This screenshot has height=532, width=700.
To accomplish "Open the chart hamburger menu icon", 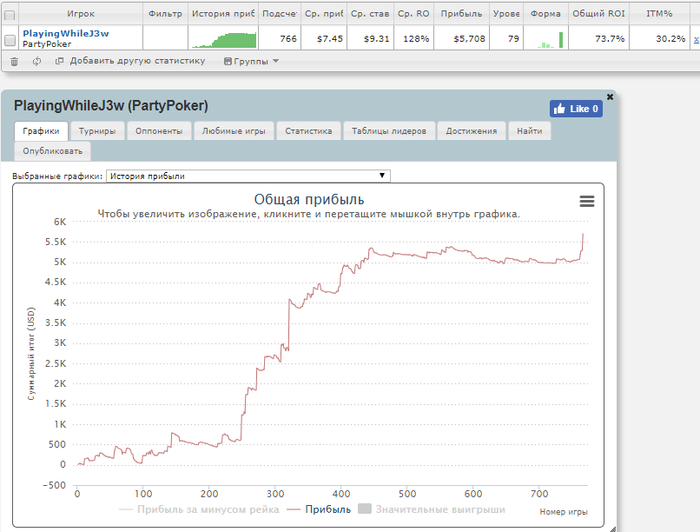I will coord(587,201).
